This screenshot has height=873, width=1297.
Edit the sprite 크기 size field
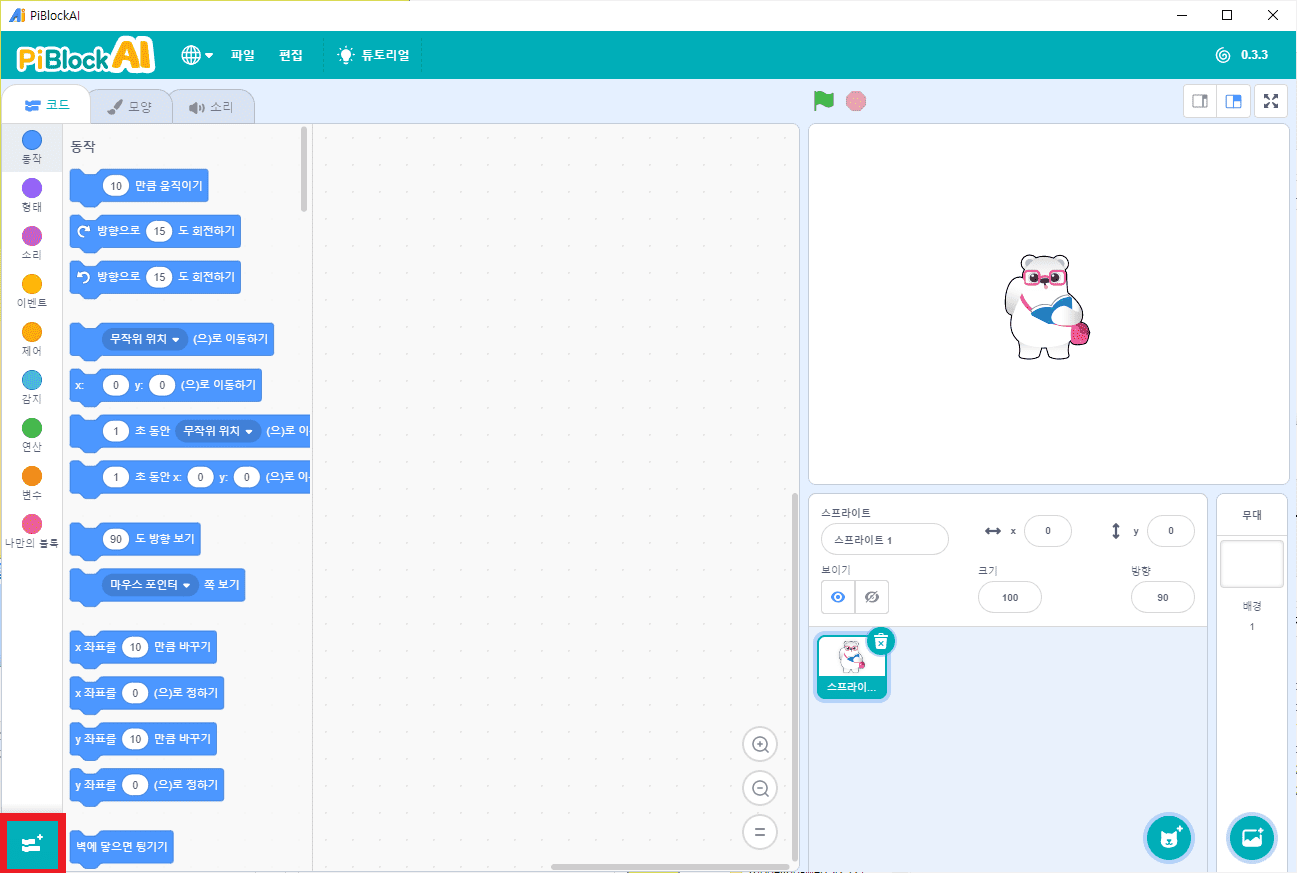tap(1010, 597)
